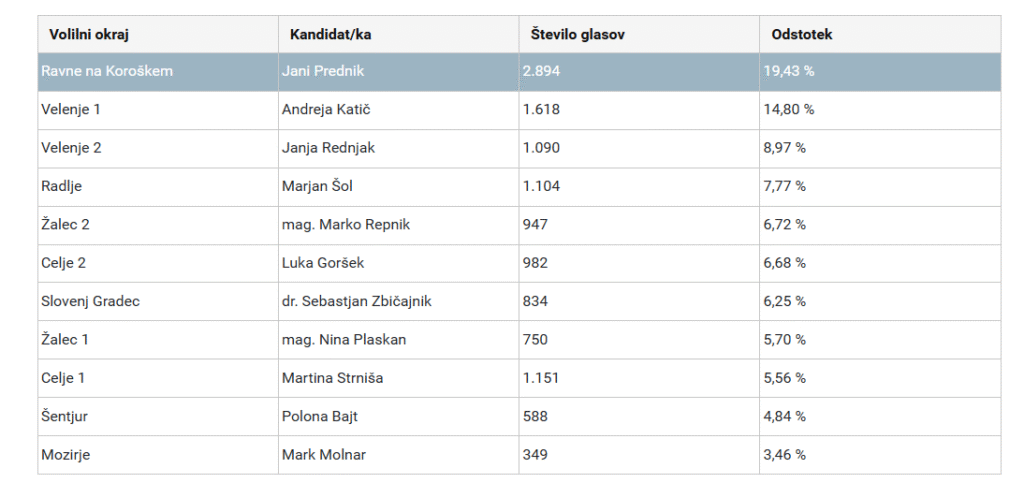Screen dimensions: 1024x483
Task: Click candidate Luka Goršek
Action: tap(322, 263)
